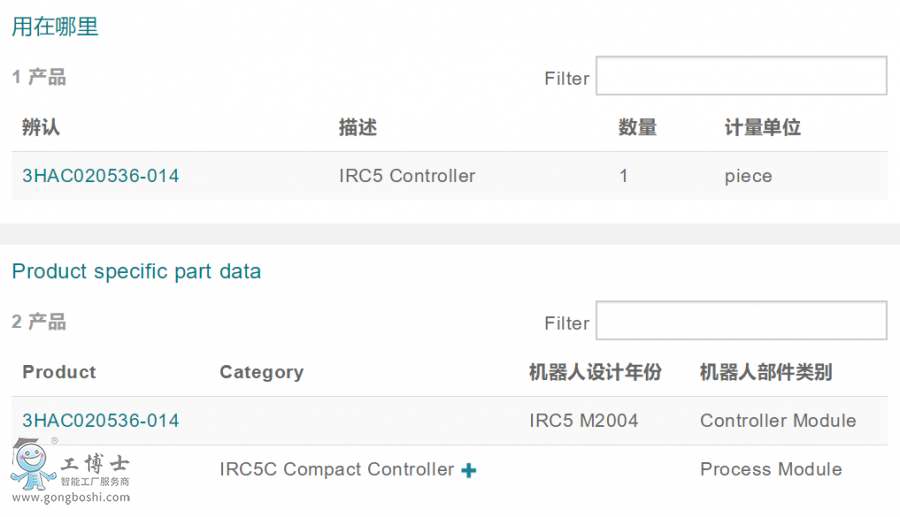Sort by the 描述 column header

point(358,128)
